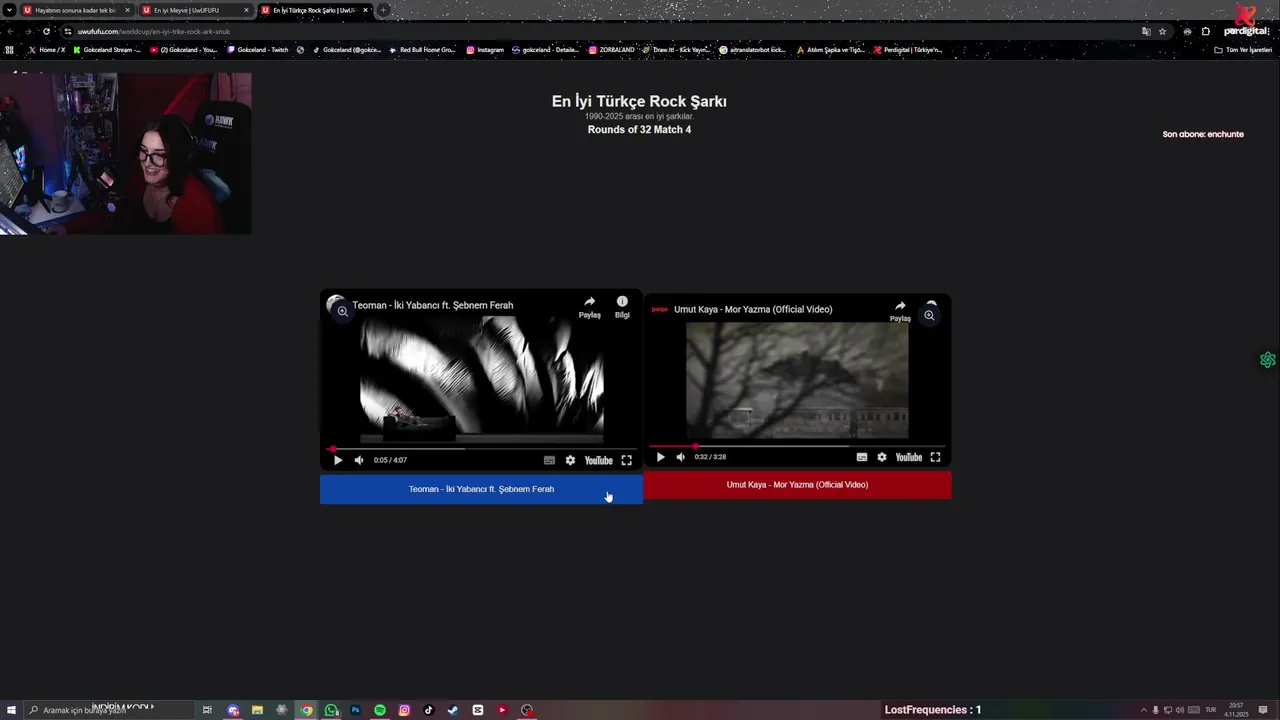Open the 'Red Bull Home Gro...' bookmark
Viewport: 1280px width, 720px height.
tap(422, 49)
